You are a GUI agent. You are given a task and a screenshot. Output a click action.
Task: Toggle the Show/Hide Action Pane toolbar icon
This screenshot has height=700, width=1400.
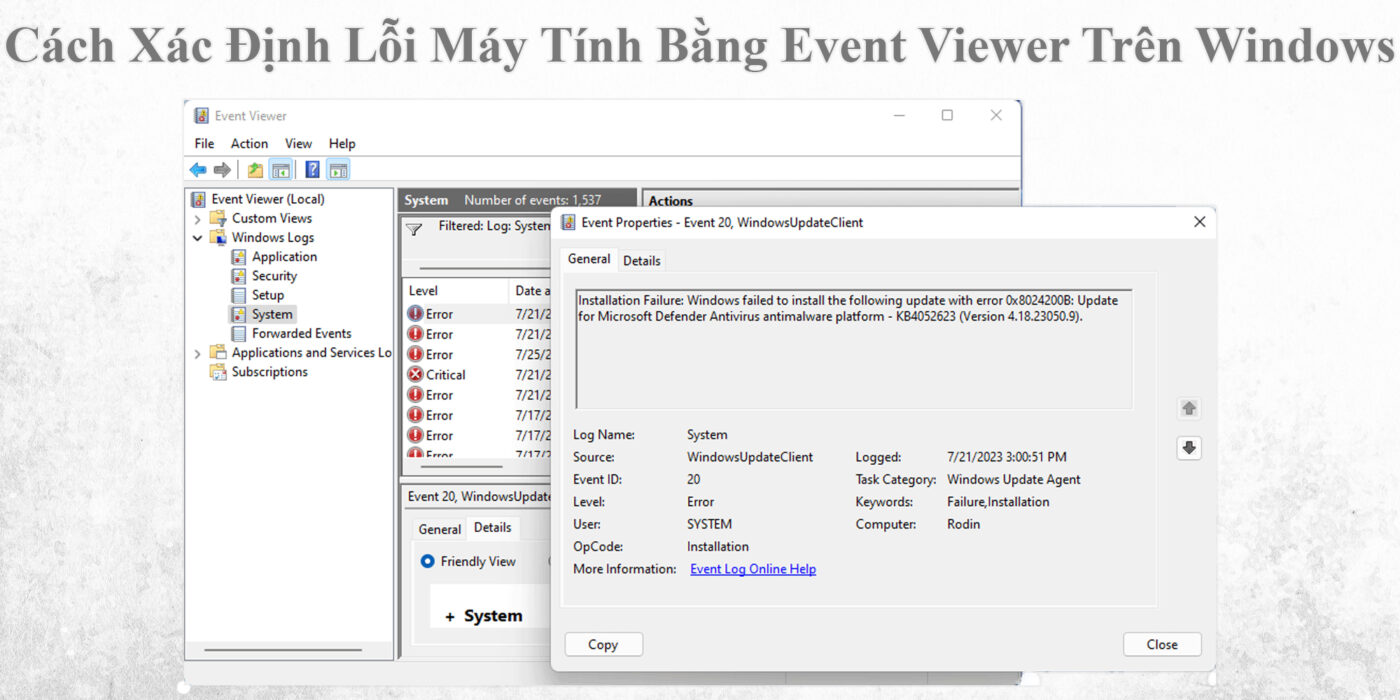(x=338, y=170)
